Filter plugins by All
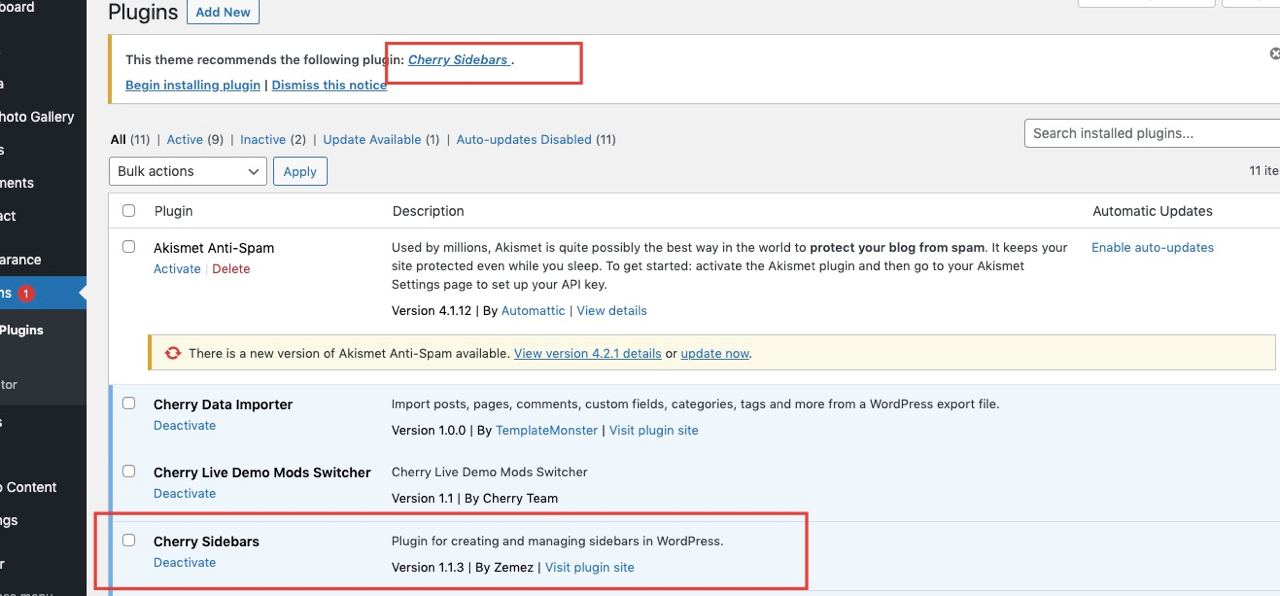The width and height of the screenshot is (1280, 596). coord(118,140)
